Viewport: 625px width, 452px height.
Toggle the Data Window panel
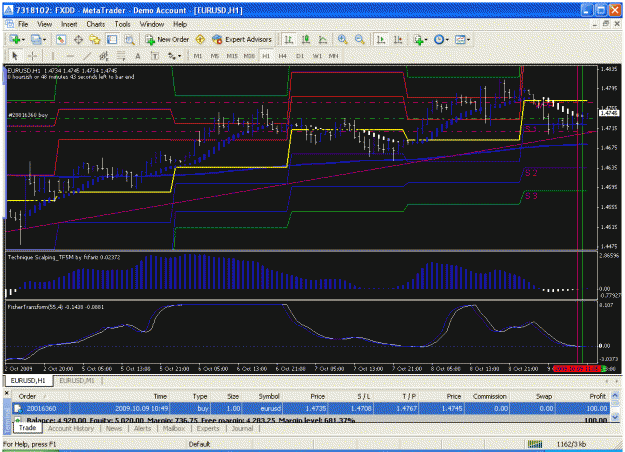click(78, 39)
